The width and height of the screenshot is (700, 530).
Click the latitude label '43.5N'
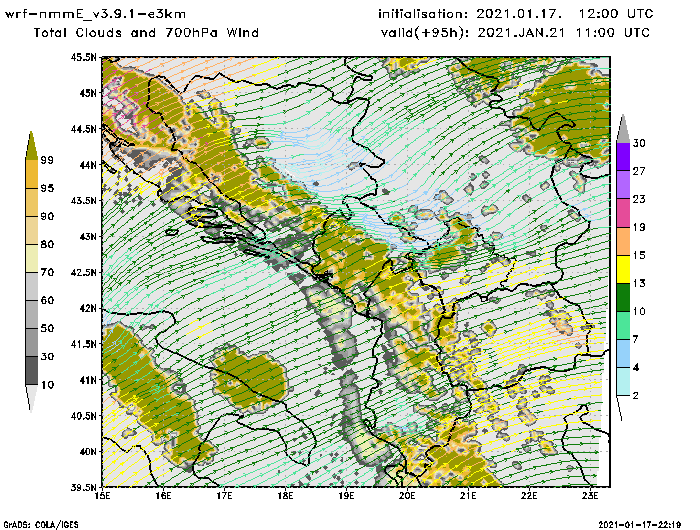click(83, 200)
